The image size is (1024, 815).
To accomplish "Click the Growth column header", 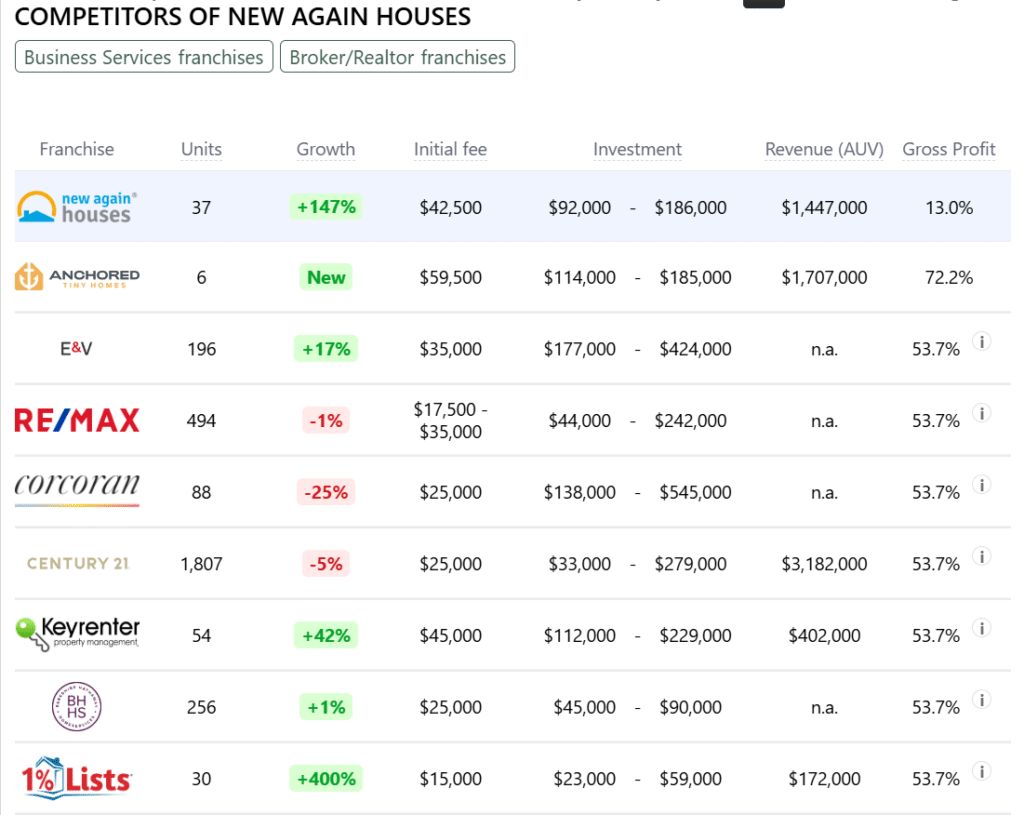I will (x=326, y=149).
